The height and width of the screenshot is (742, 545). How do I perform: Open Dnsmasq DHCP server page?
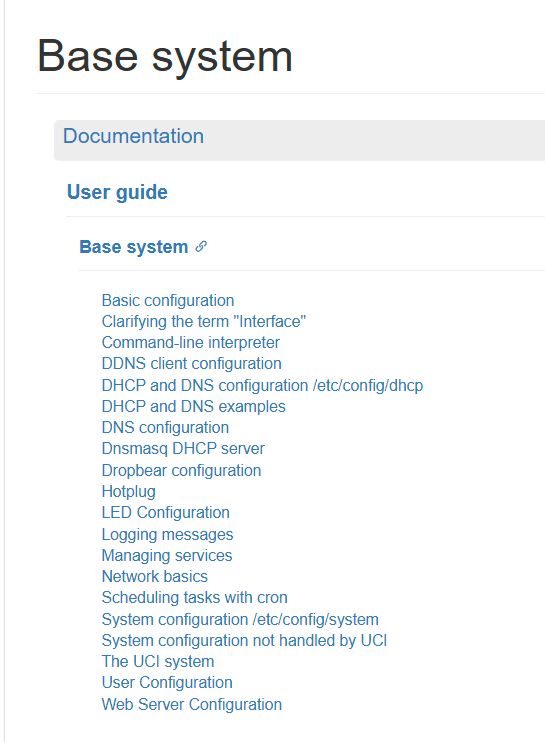pyautogui.click(x=183, y=449)
